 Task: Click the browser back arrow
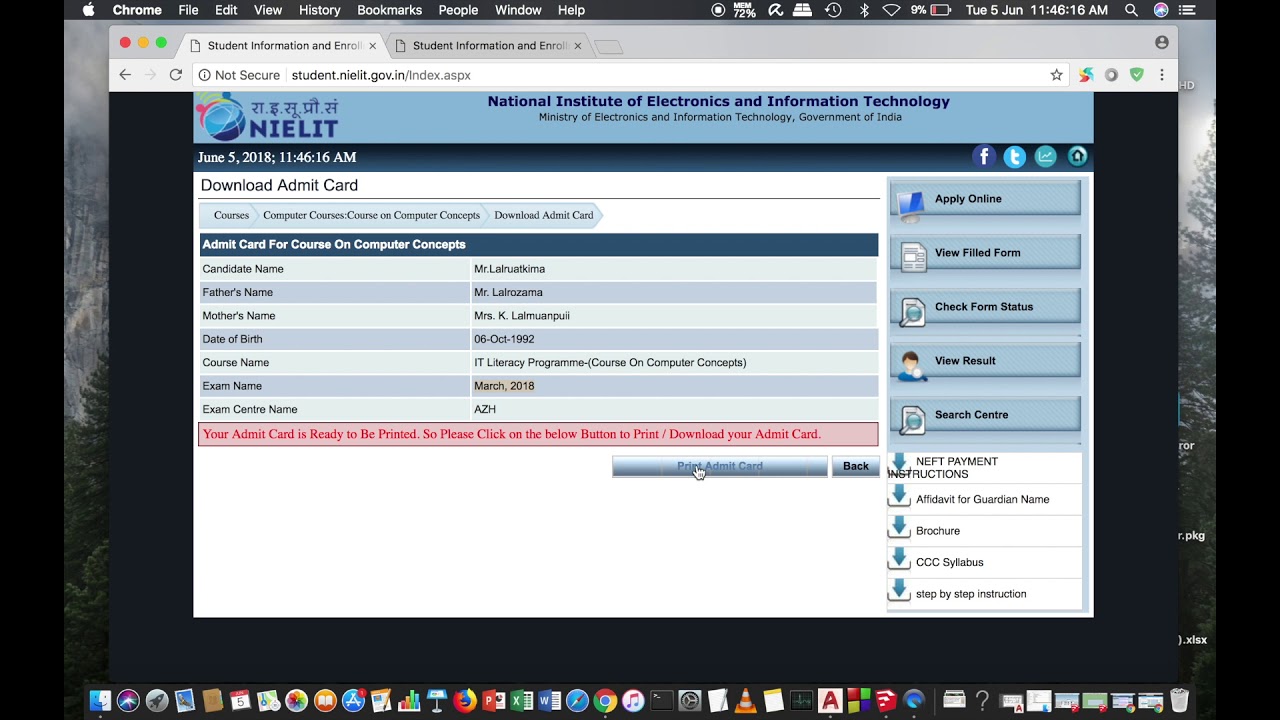[125, 75]
